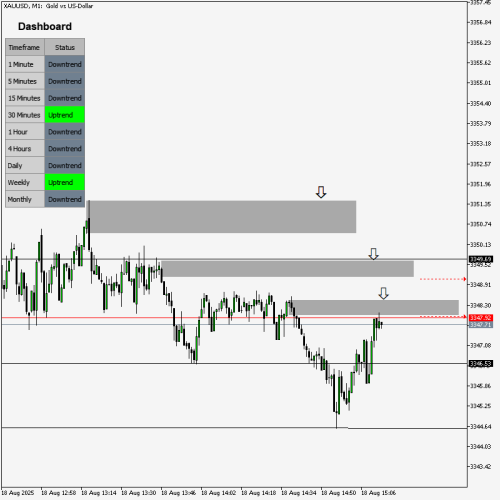Viewport: 500px width, 500px height.
Task: Select the 30 Minutes timeframe cell
Action: point(25,115)
